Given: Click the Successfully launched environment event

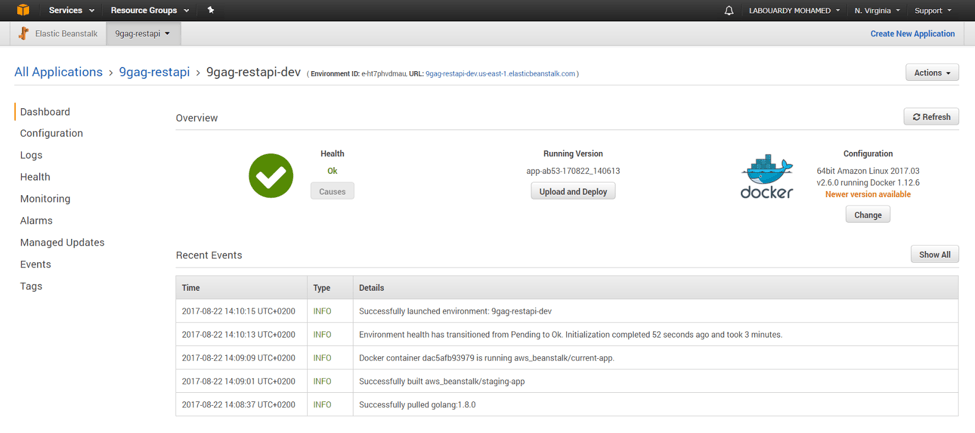Looking at the screenshot, I should tap(456, 311).
